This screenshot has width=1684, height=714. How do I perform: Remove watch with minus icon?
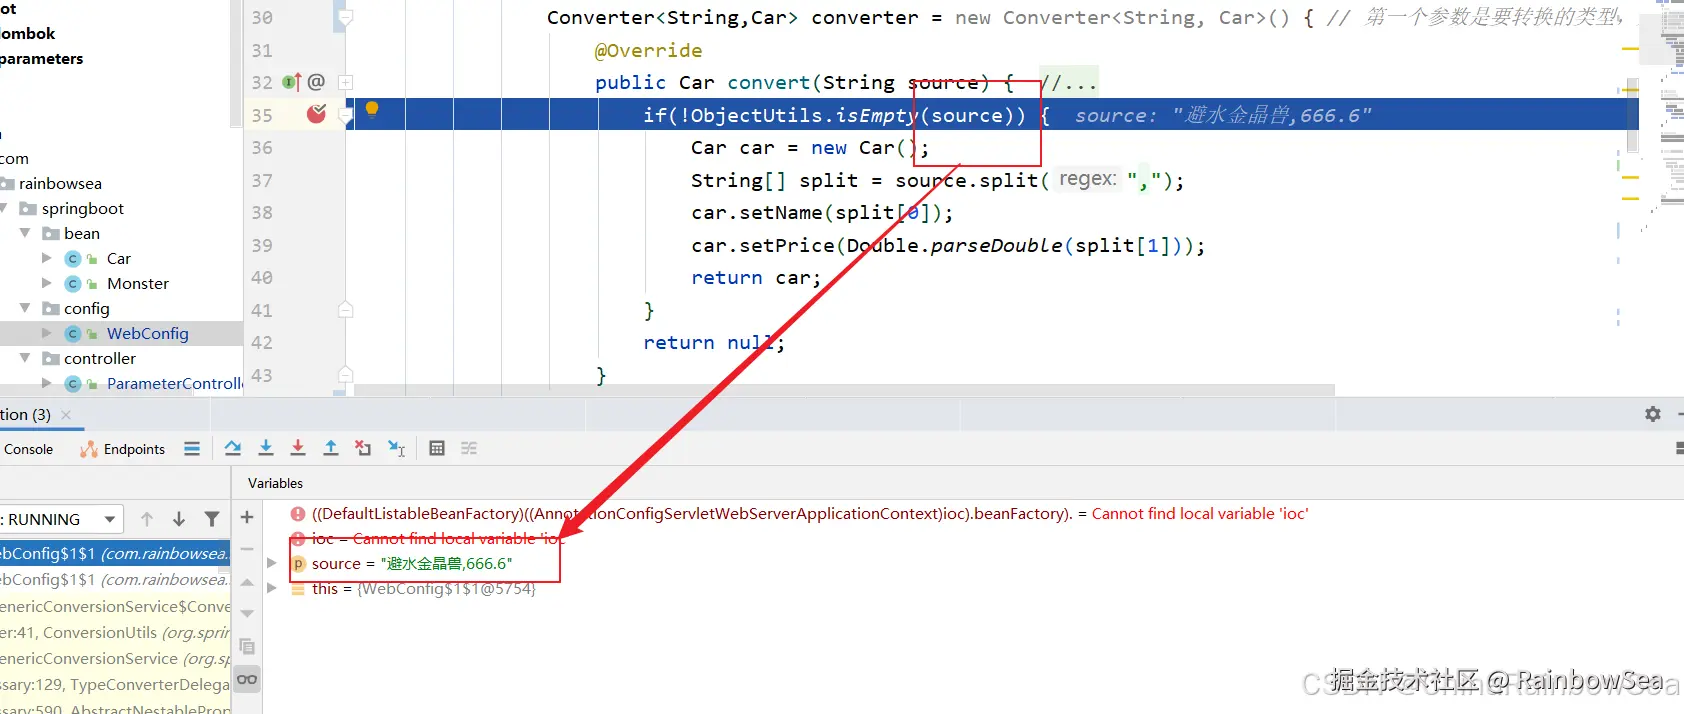point(247,549)
